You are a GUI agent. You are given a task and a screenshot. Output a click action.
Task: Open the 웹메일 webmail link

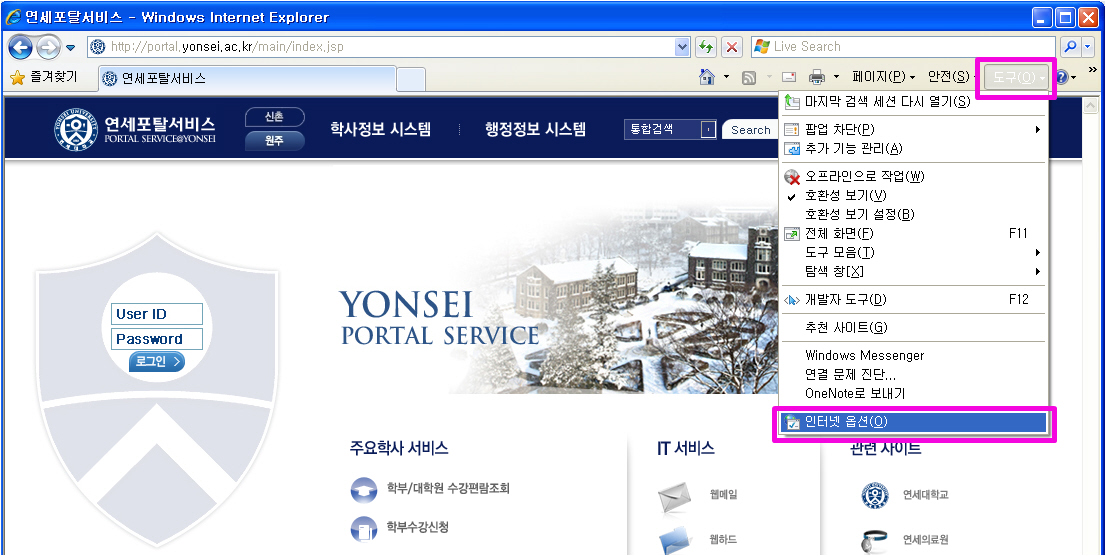tap(723, 495)
